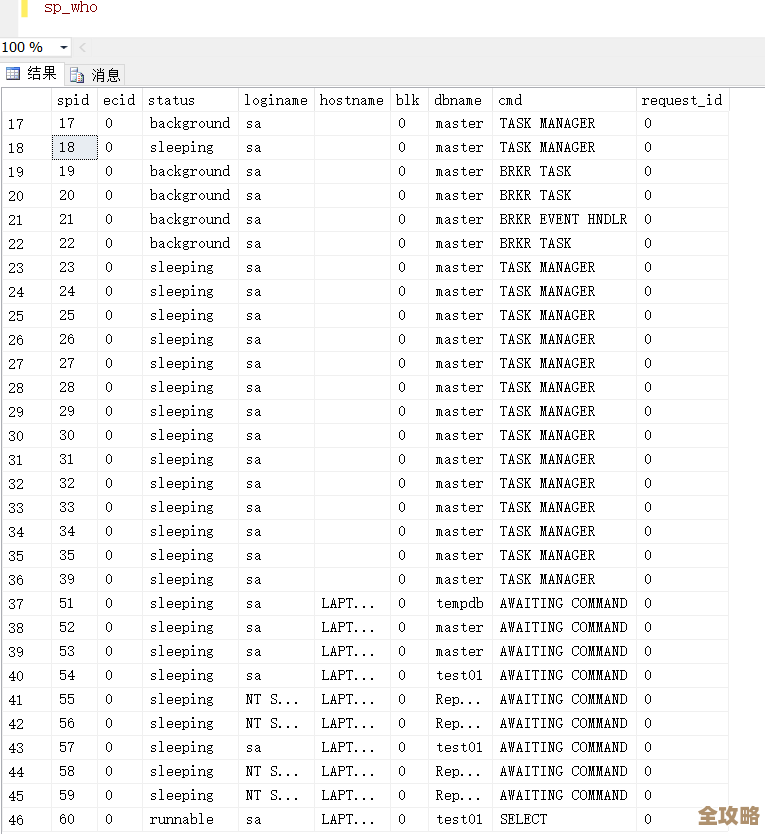Click the BRKR EVENT HNDLR cmd cell
The image size is (765, 834).
(x=563, y=220)
